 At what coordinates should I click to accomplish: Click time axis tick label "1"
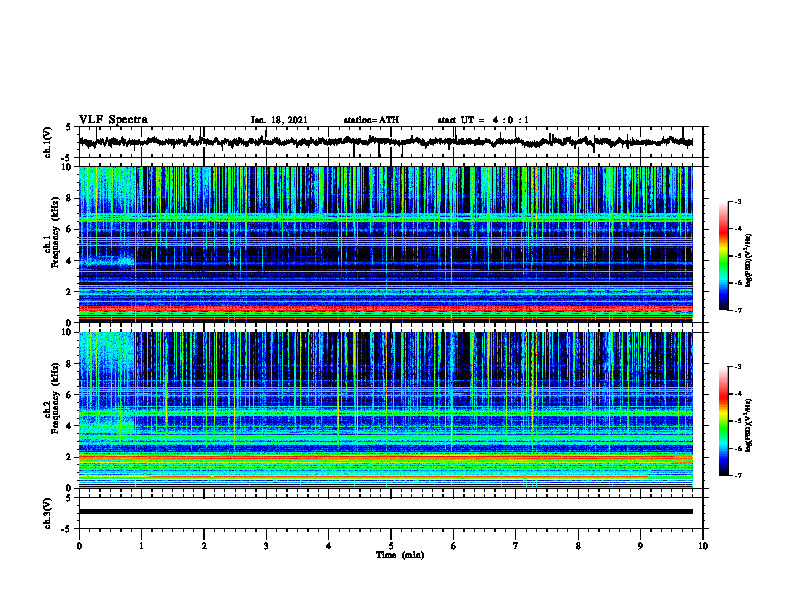(x=141, y=546)
